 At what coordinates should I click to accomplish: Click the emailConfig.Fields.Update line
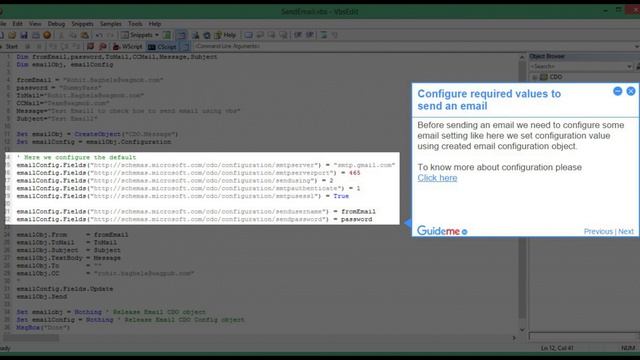pyautogui.click(x=65, y=289)
